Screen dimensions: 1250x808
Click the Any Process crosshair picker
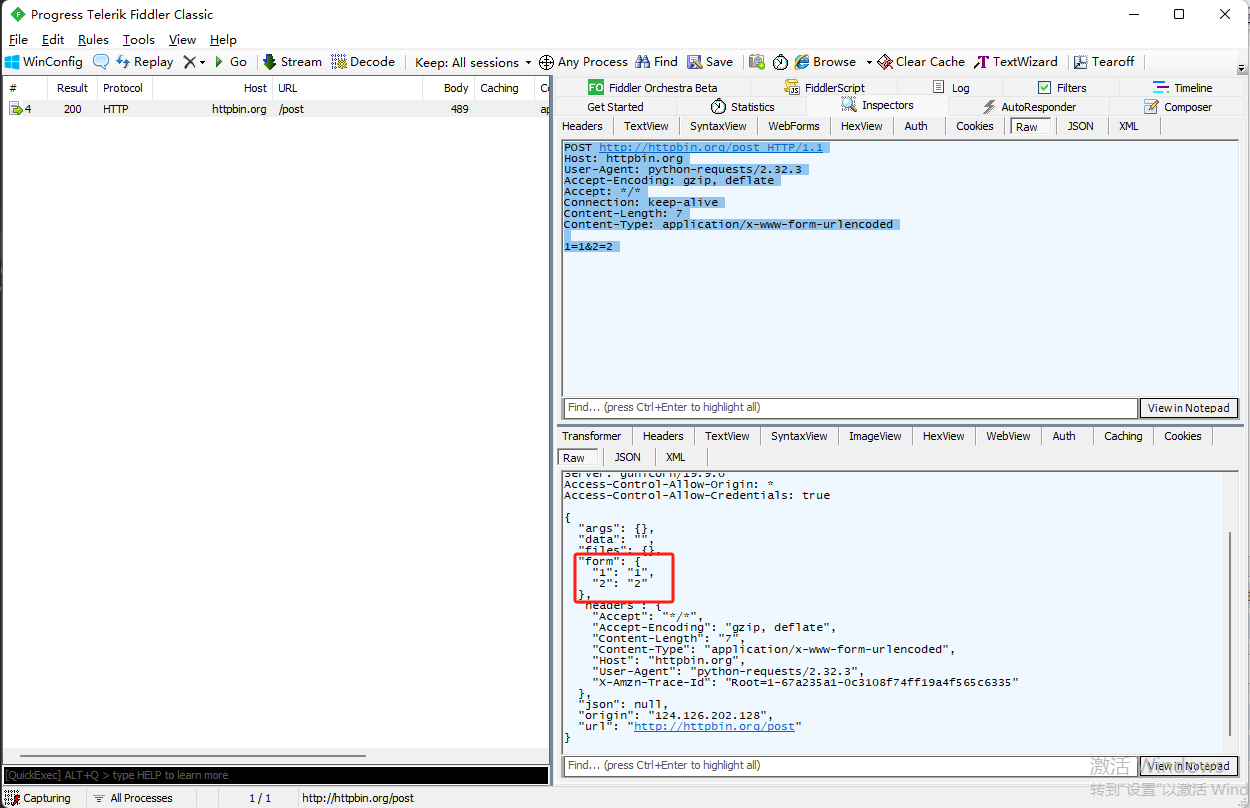(583, 62)
